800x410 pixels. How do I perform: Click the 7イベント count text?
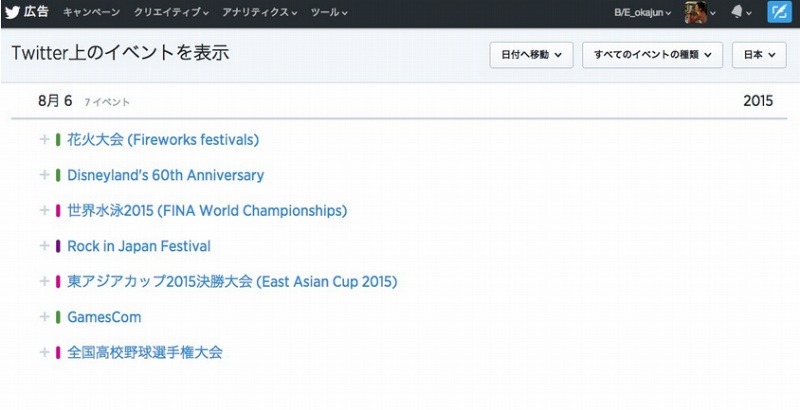(x=107, y=102)
